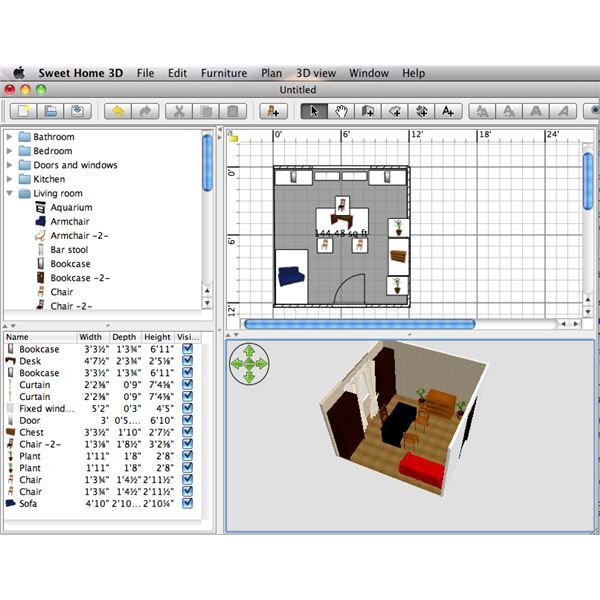600x600 pixels.
Task: Select Armchair -2- in the catalog
Action: click(x=79, y=236)
